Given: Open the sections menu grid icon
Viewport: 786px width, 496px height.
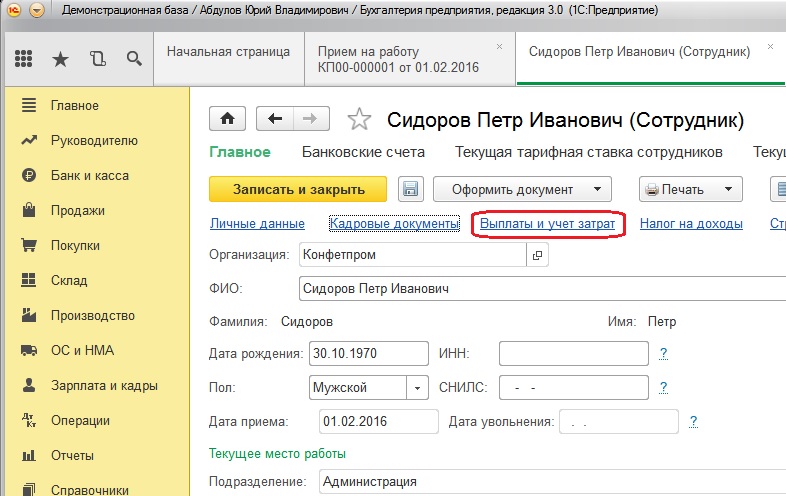Looking at the screenshot, I should [x=26, y=59].
